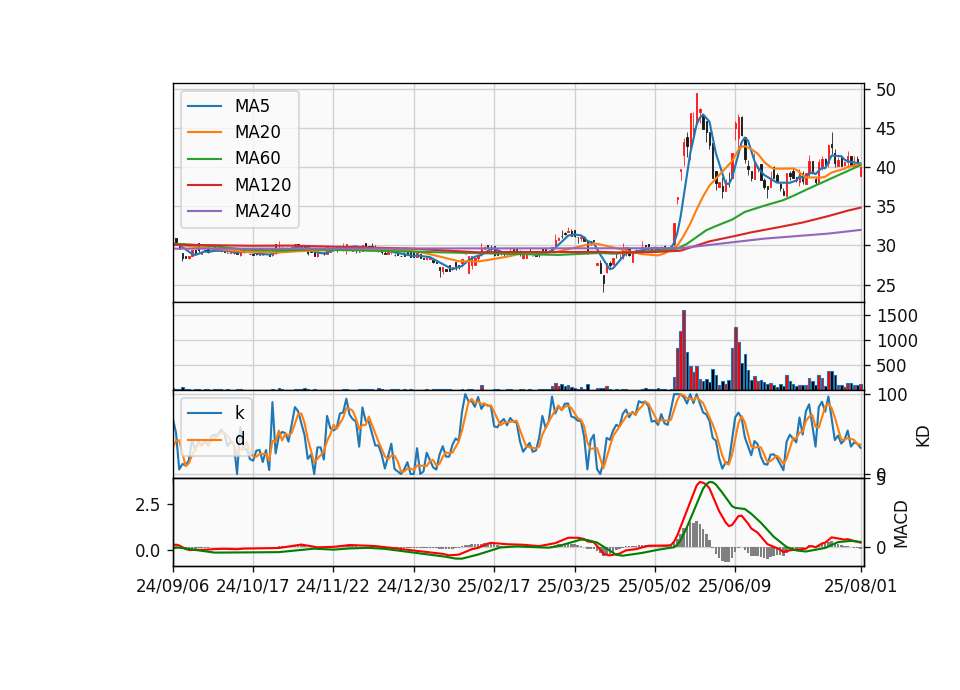Click the price axis value 50

[x=885, y=90]
